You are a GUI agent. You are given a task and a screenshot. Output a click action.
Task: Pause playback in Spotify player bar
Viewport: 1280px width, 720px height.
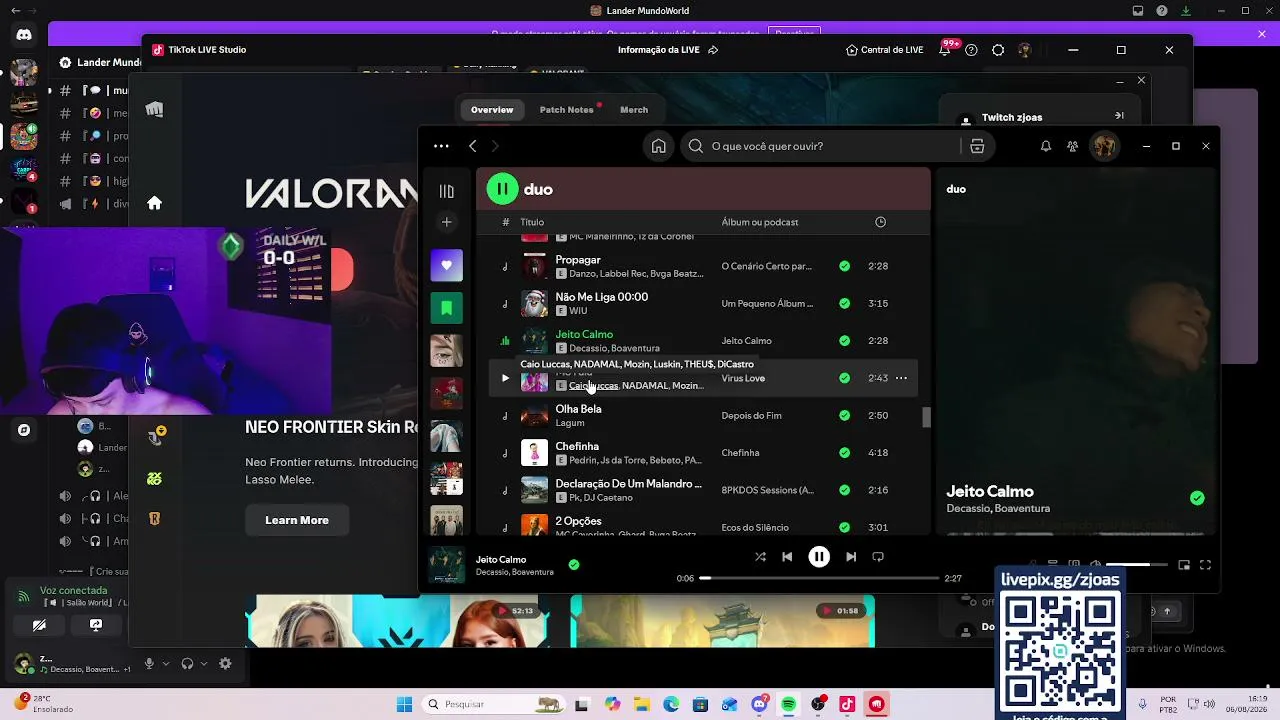coord(819,557)
